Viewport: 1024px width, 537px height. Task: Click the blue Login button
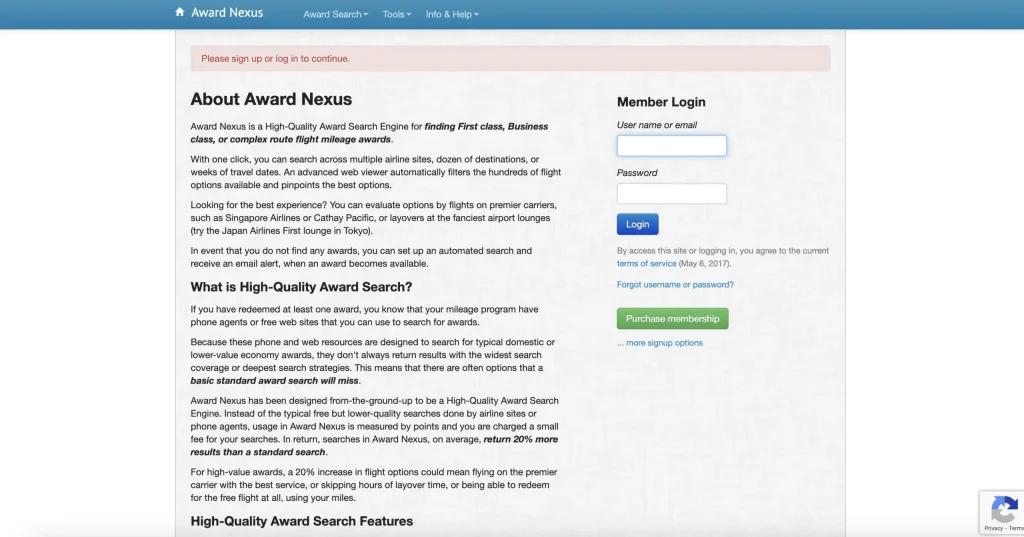(x=637, y=224)
